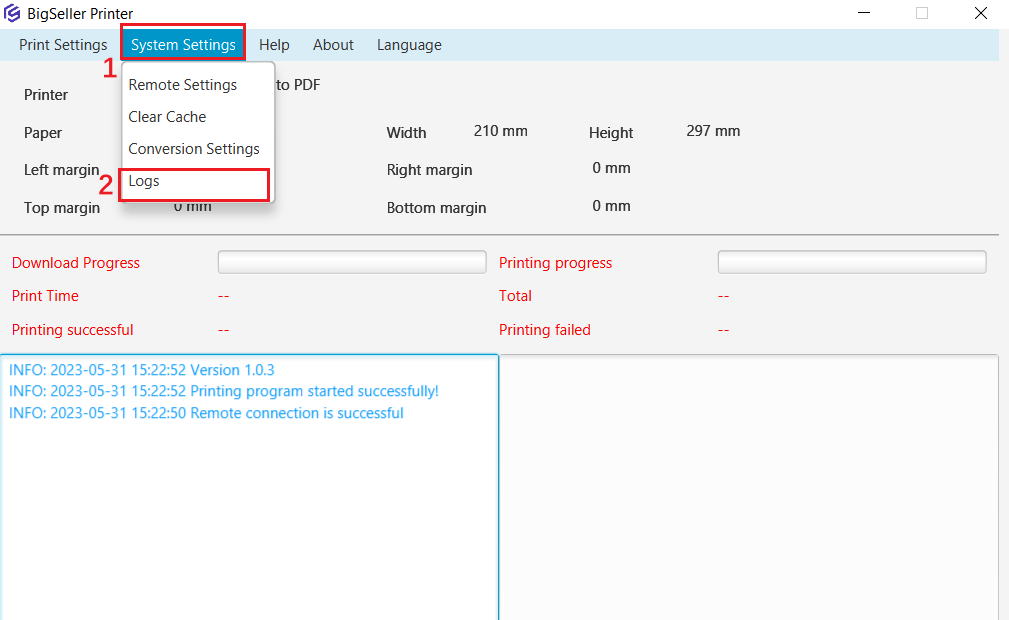Click the Bottom margin value 0 mm

(x=611, y=206)
